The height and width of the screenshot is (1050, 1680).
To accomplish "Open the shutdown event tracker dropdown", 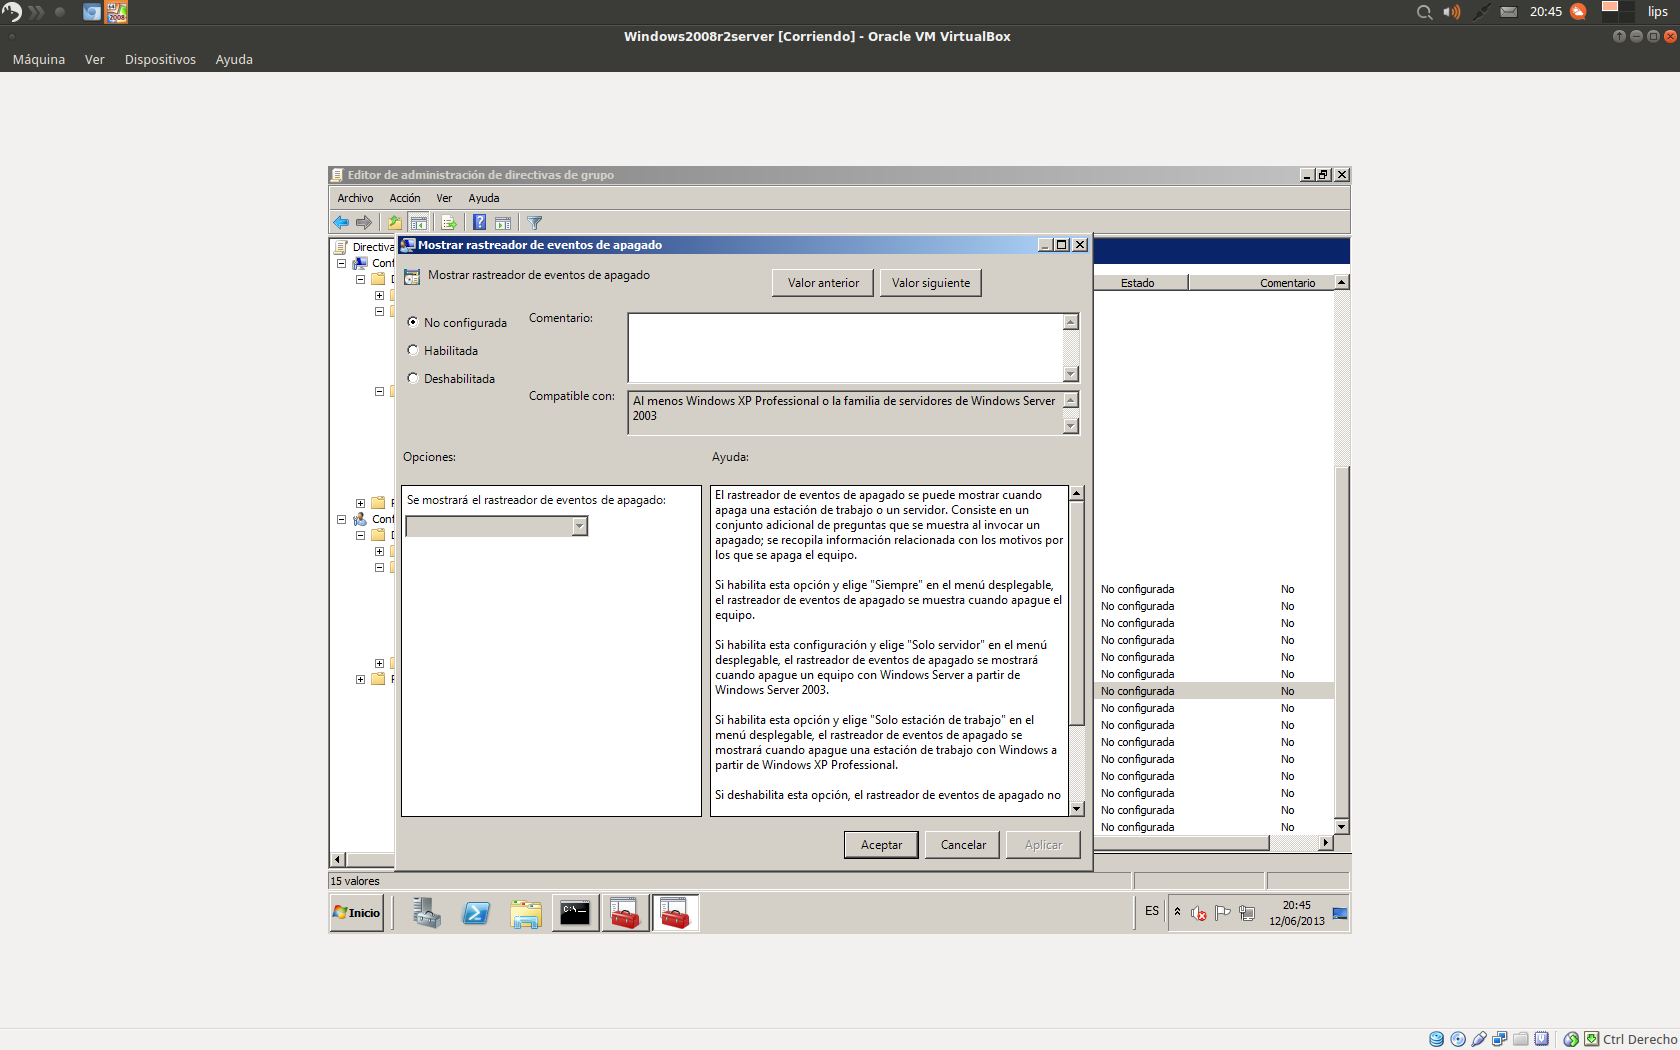I will point(579,527).
